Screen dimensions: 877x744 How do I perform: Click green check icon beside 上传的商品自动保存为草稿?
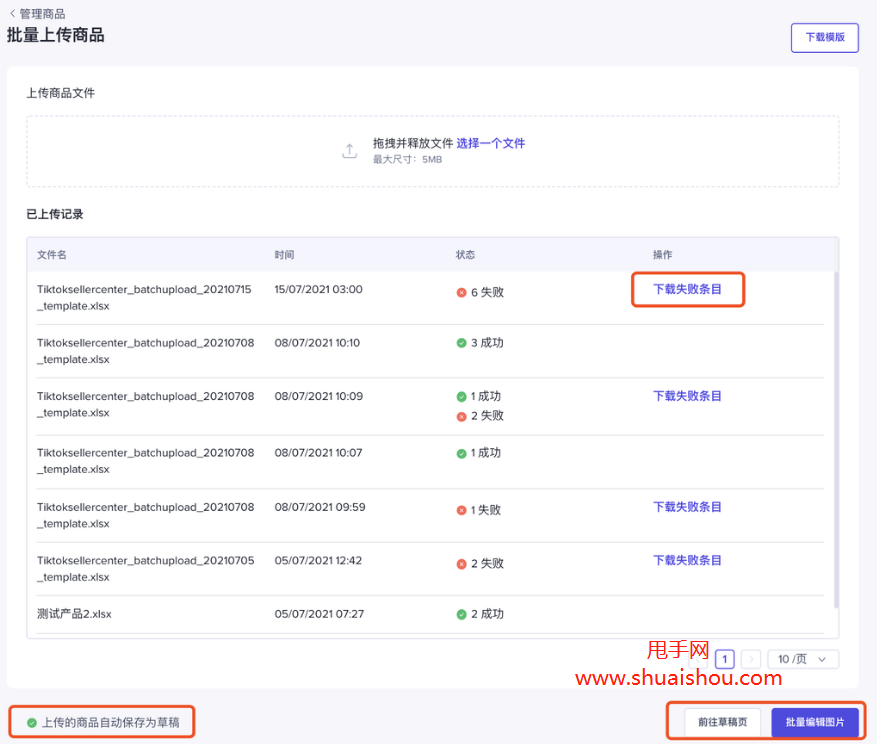tap(32, 722)
